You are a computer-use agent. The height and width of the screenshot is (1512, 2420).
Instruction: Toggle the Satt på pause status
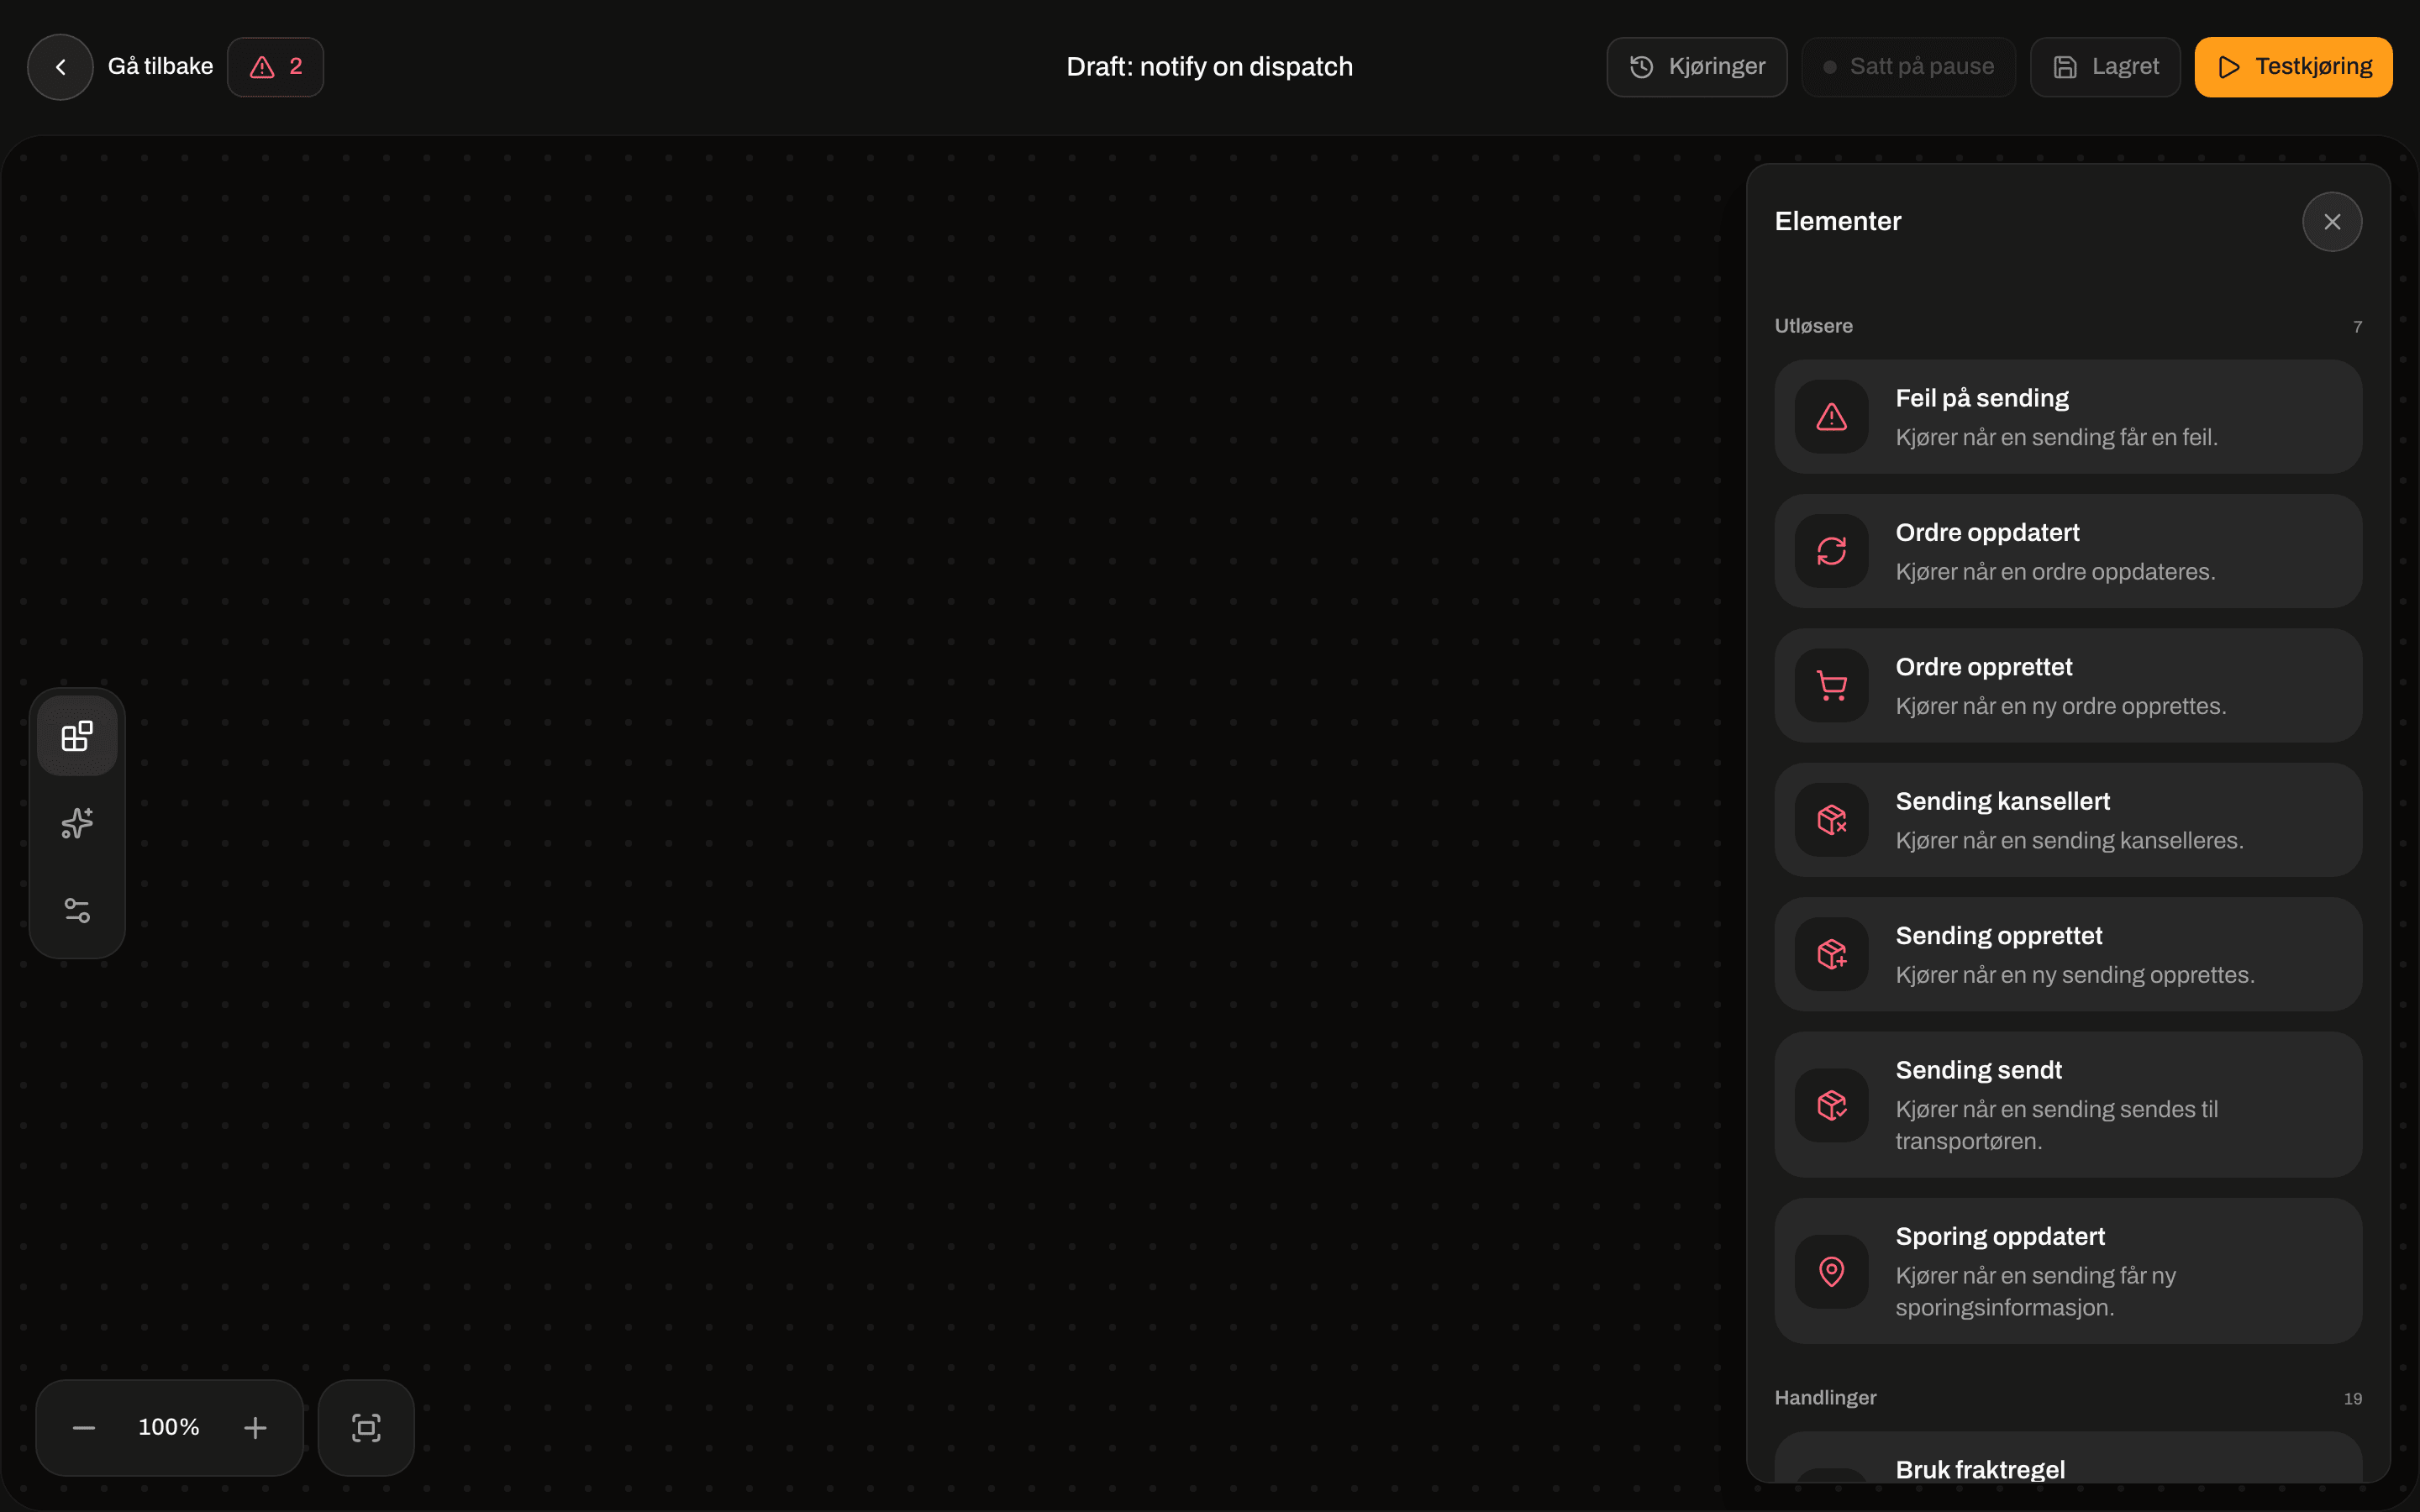click(1908, 67)
